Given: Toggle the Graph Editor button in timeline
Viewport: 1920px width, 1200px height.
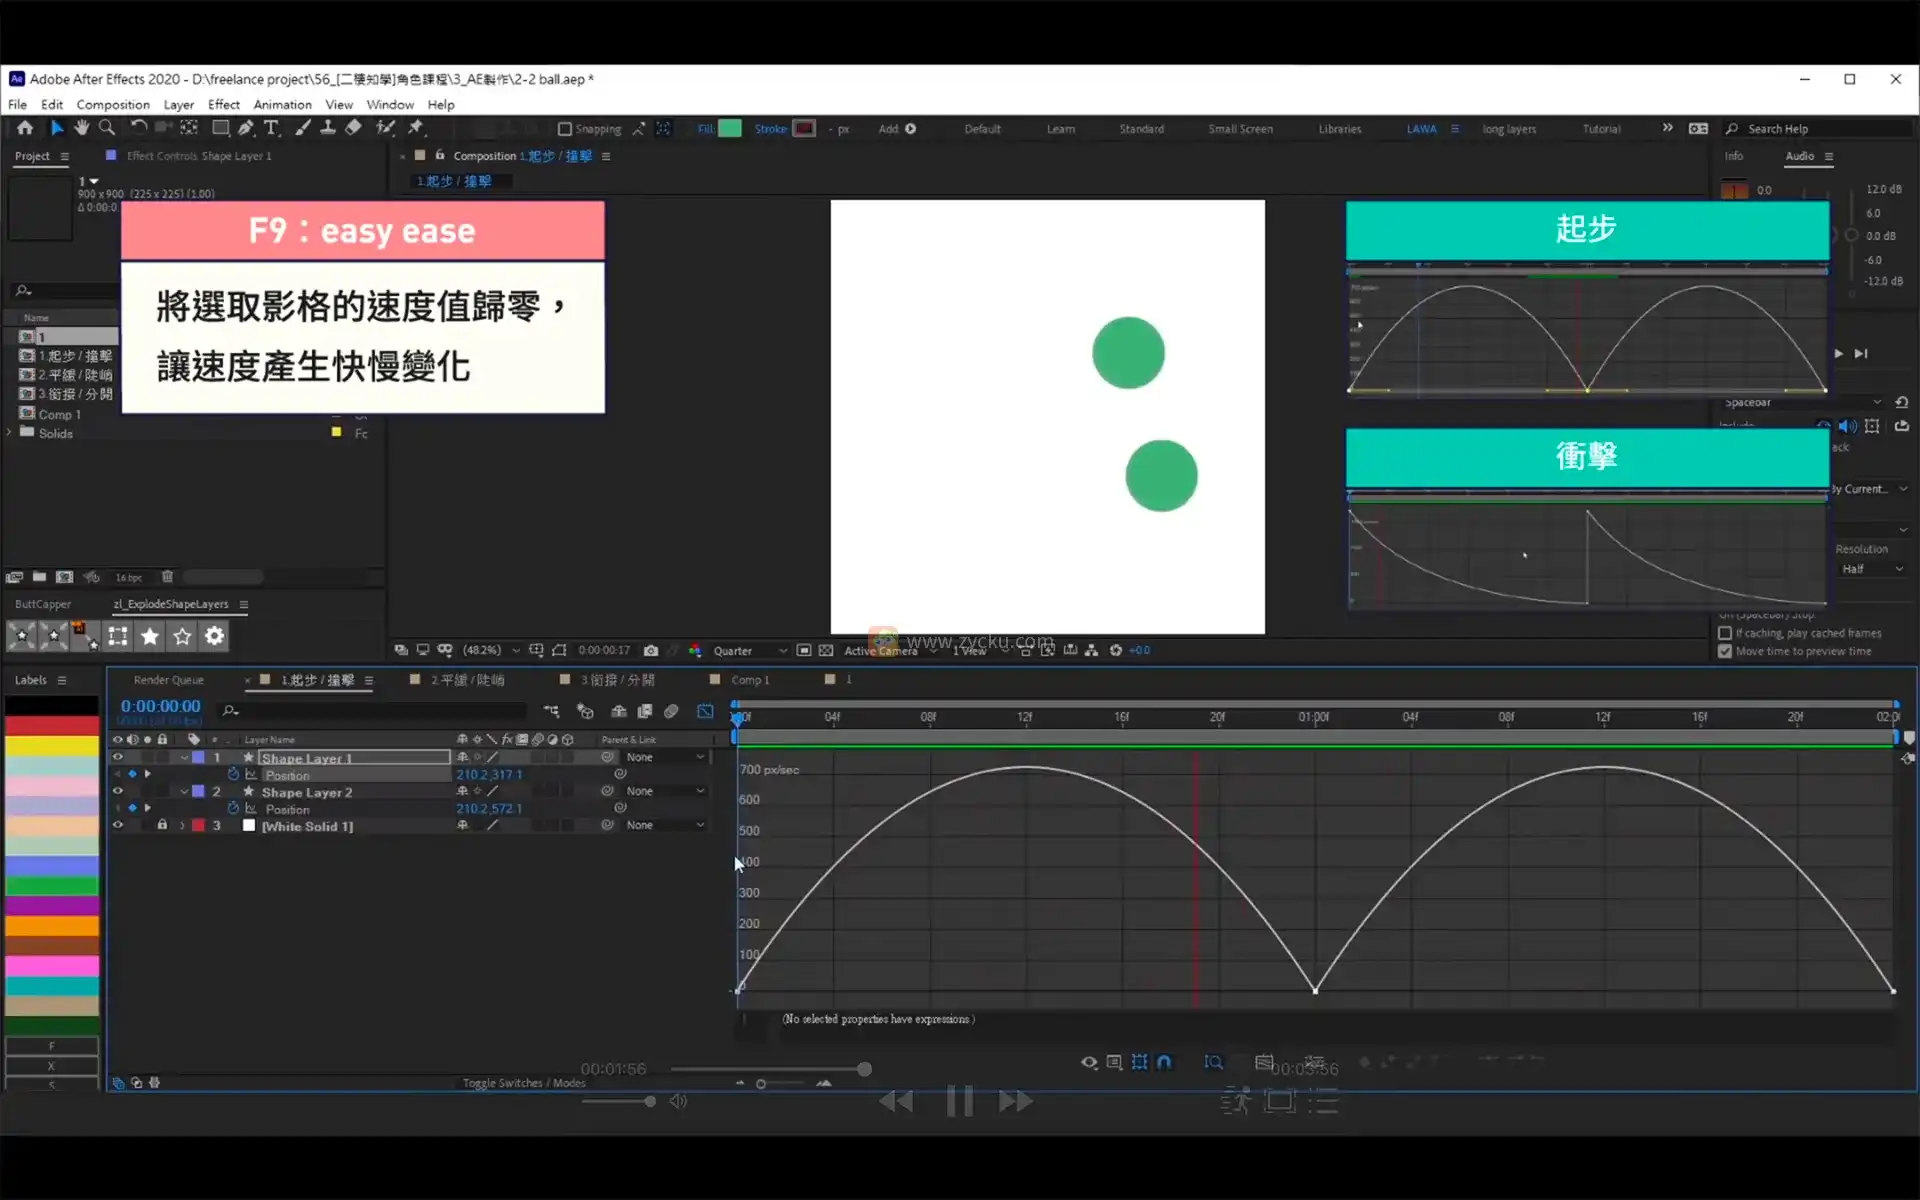Looking at the screenshot, I should pos(705,711).
